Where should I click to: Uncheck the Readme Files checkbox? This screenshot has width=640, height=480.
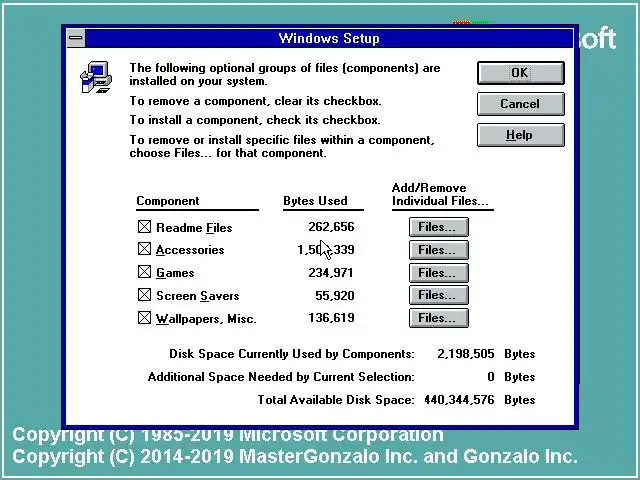pos(144,227)
